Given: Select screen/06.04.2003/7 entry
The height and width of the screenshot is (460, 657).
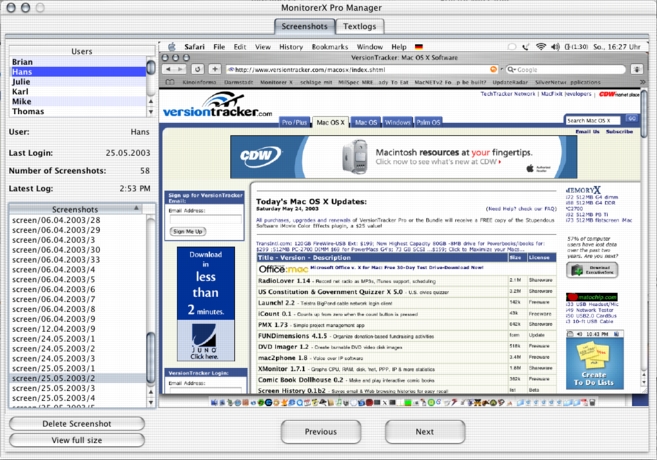Looking at the screenshot, I should click(x=78, y=299).
